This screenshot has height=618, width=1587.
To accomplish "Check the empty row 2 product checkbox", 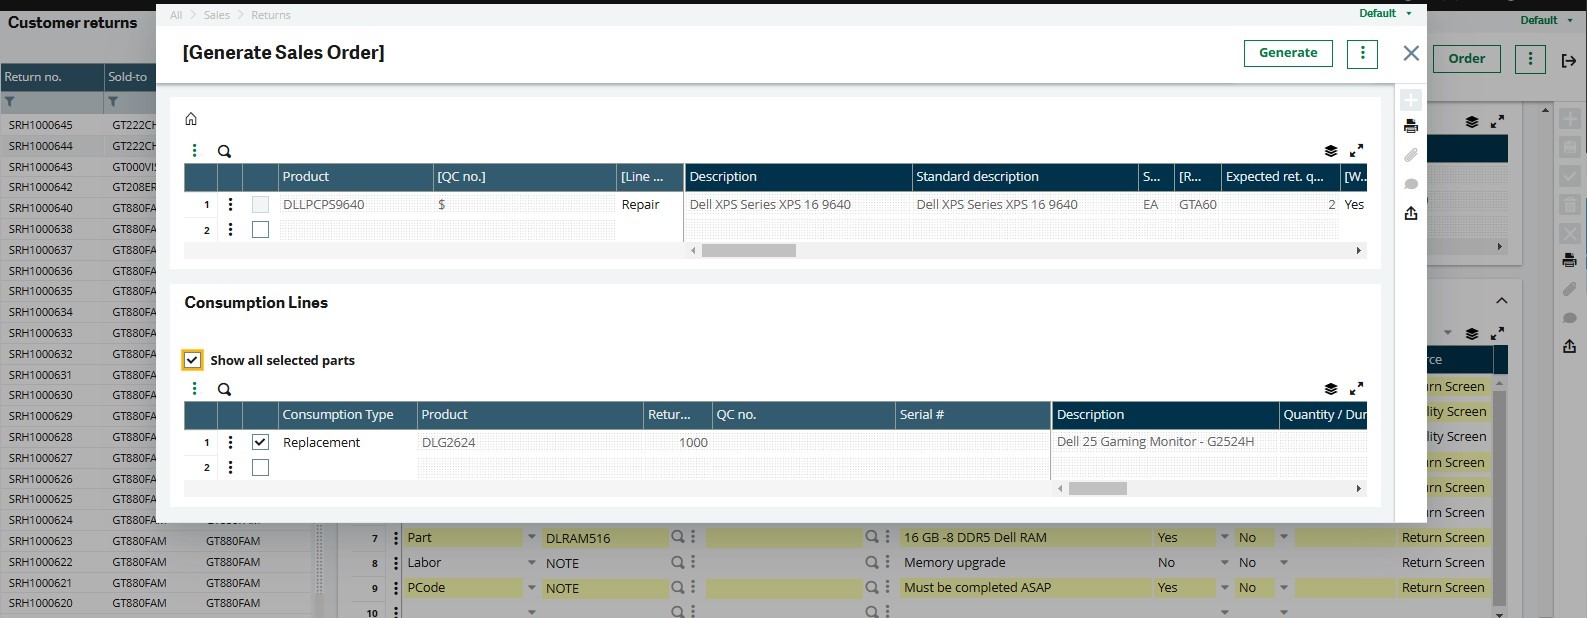I will coord(260,230).
